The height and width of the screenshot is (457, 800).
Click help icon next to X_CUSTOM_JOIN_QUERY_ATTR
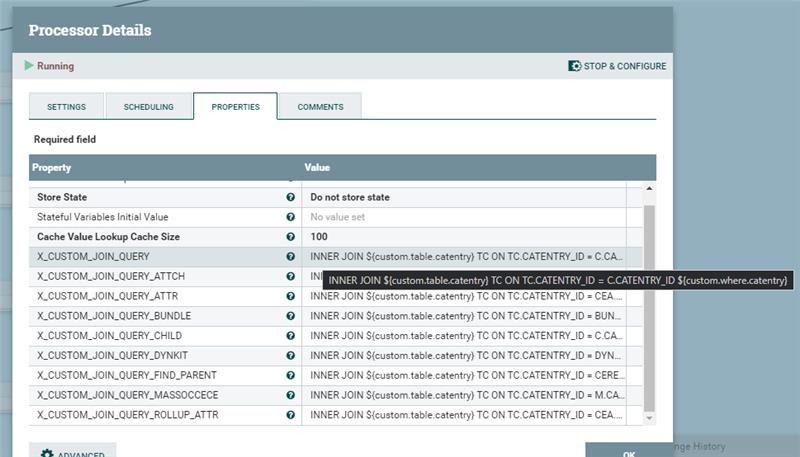[x=290, y=296]
